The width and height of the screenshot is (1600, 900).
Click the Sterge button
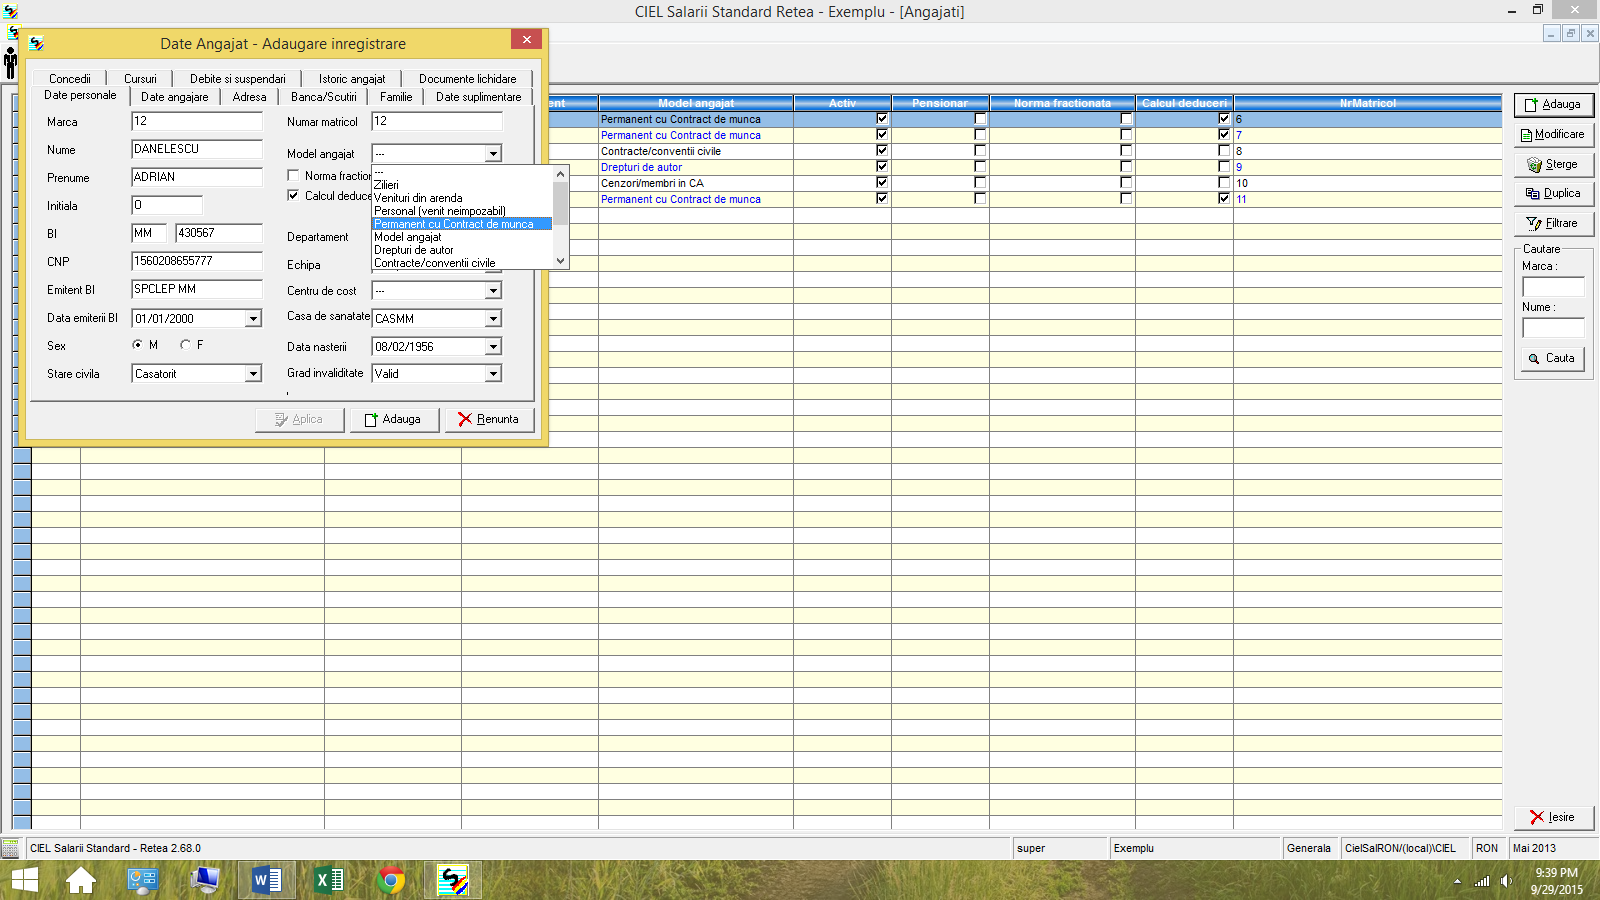coord(1553,164)
